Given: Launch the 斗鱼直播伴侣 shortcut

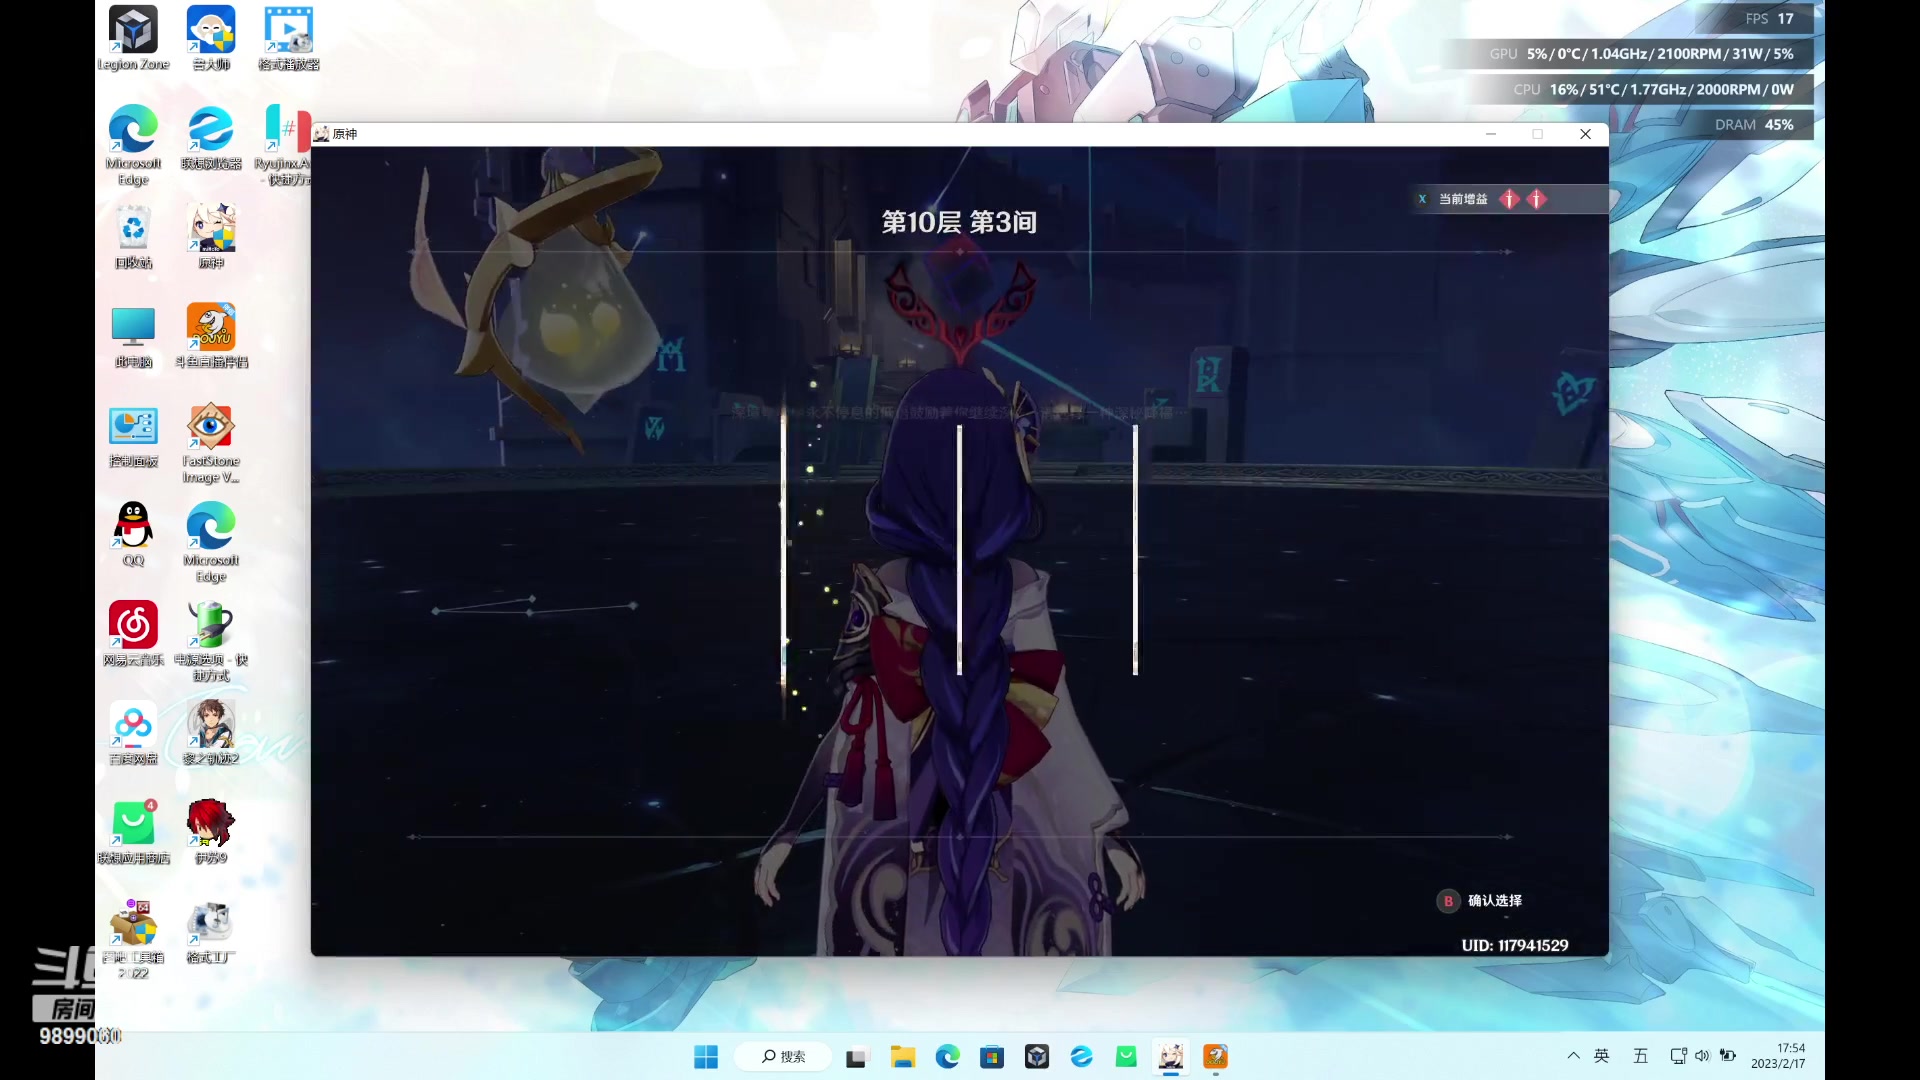Looking at the screenshot, I should 211,337.
